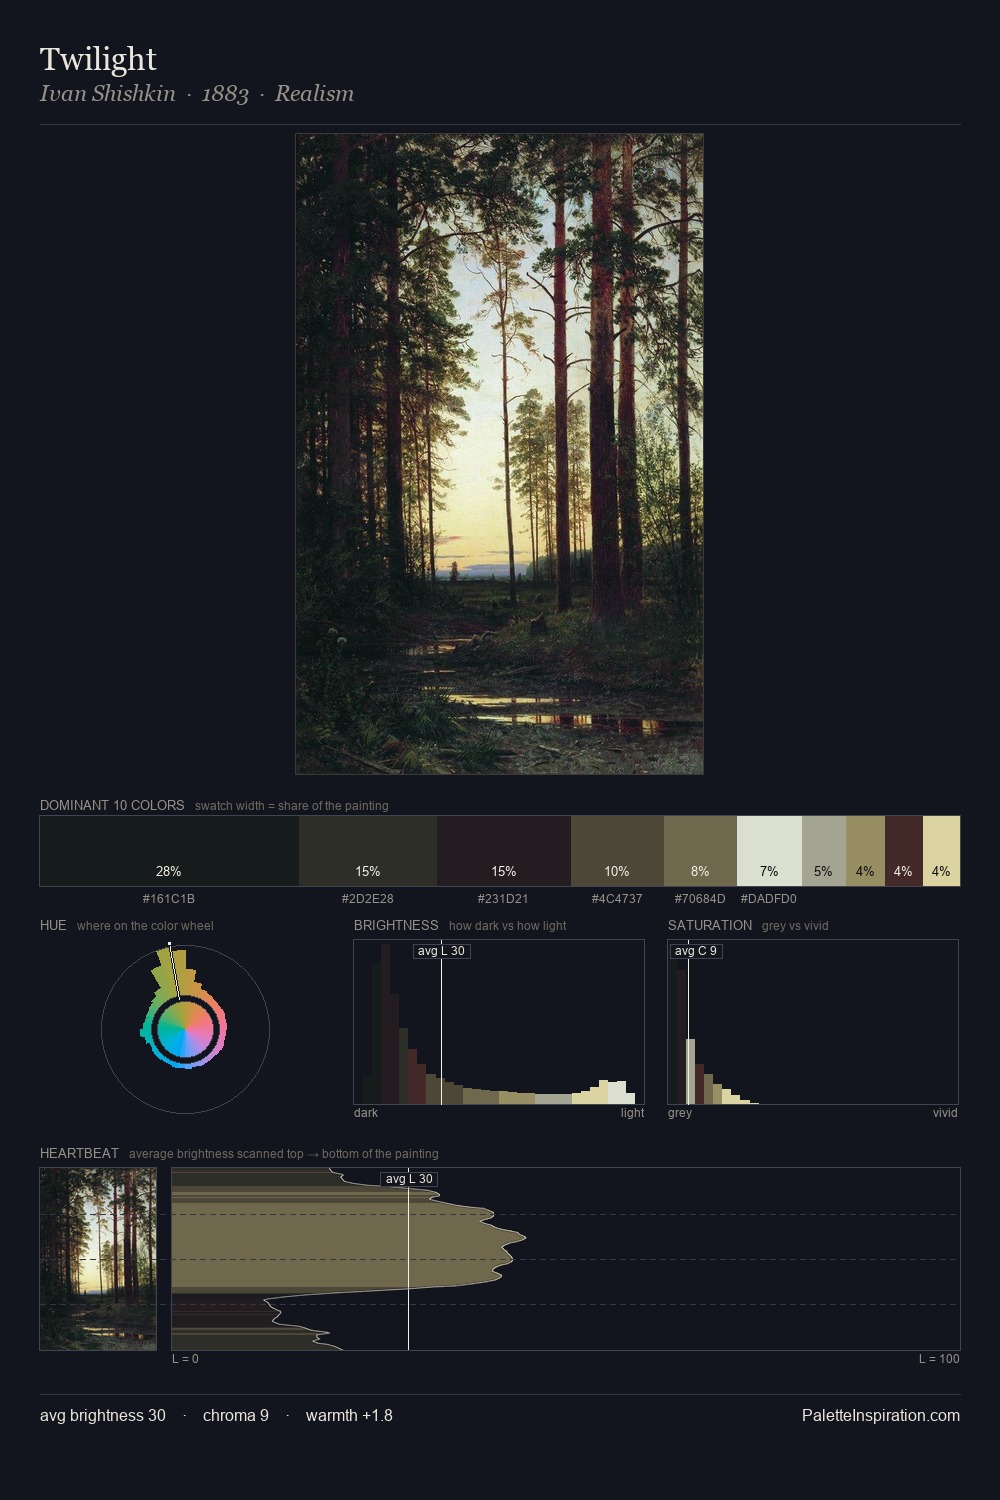Click the hue color wheel
Screen dimensions: 1000x1500
[x=185, y=1029]
